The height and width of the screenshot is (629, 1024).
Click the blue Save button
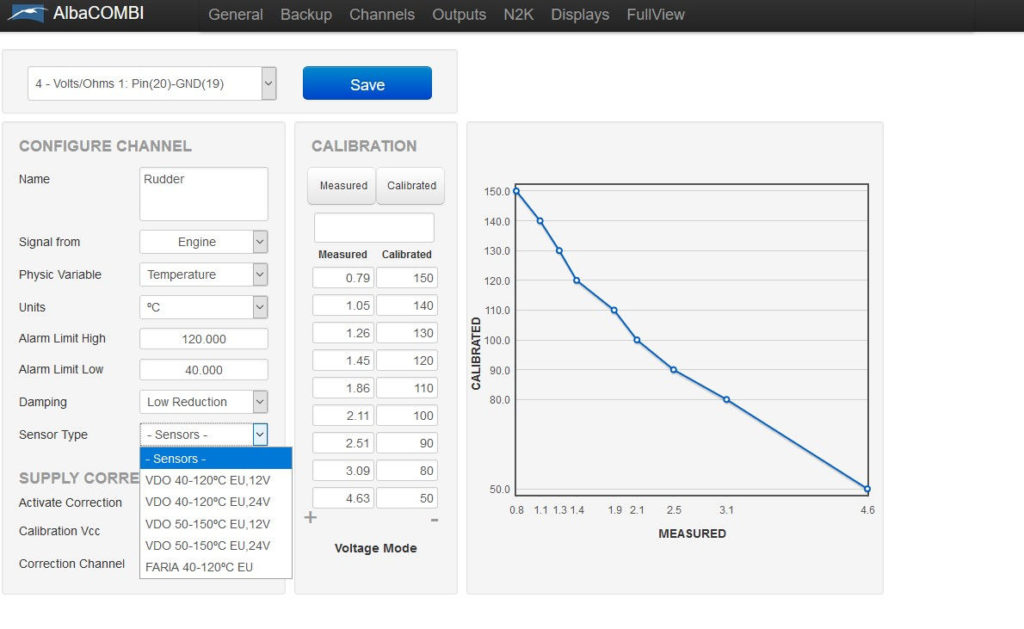coord(367,84)
